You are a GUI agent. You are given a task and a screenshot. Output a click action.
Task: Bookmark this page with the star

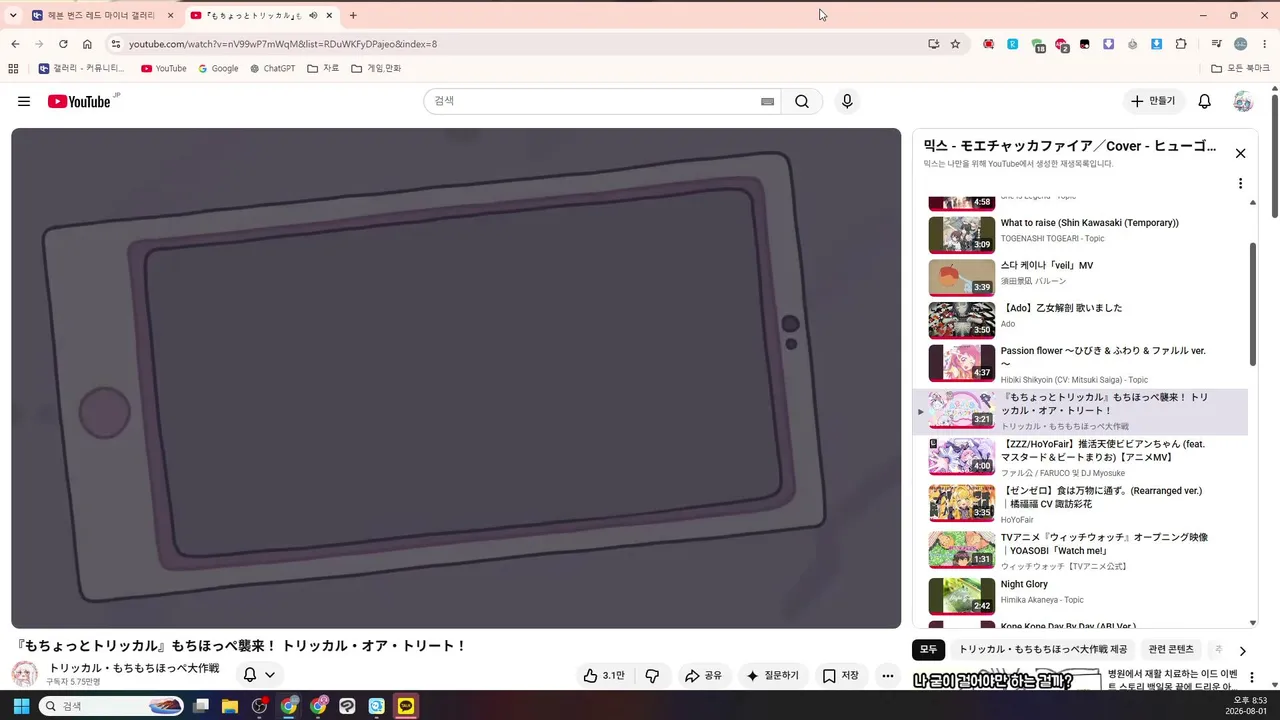[x=955, y=44]
